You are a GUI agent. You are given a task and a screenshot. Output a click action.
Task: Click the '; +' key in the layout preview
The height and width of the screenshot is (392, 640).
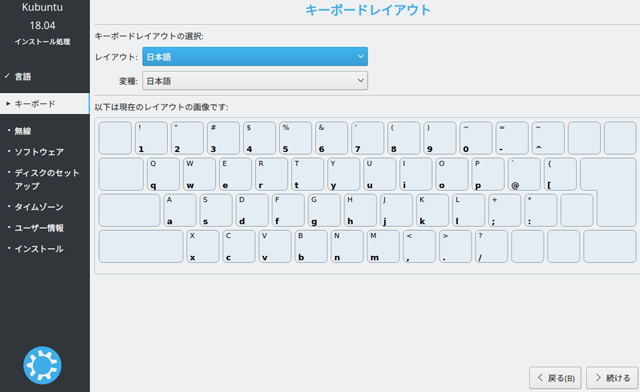(504, 210)
